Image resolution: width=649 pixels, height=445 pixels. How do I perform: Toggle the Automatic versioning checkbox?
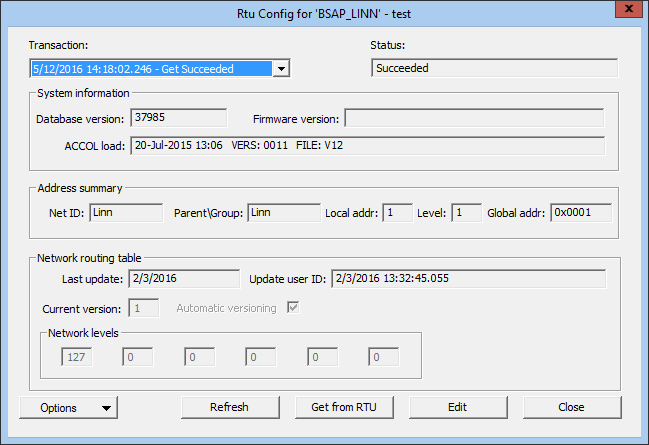click(293, 308)
